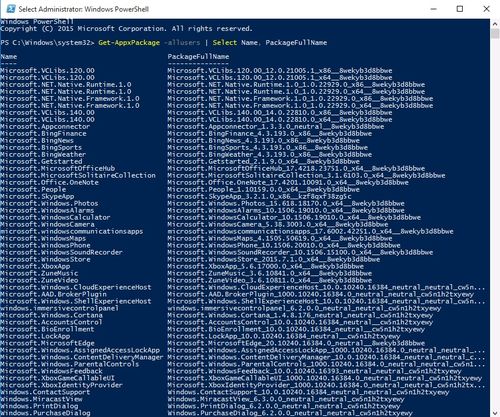Click Microsoft.XboxApp in Name column
500x417 pixels.
pos(35,267)
